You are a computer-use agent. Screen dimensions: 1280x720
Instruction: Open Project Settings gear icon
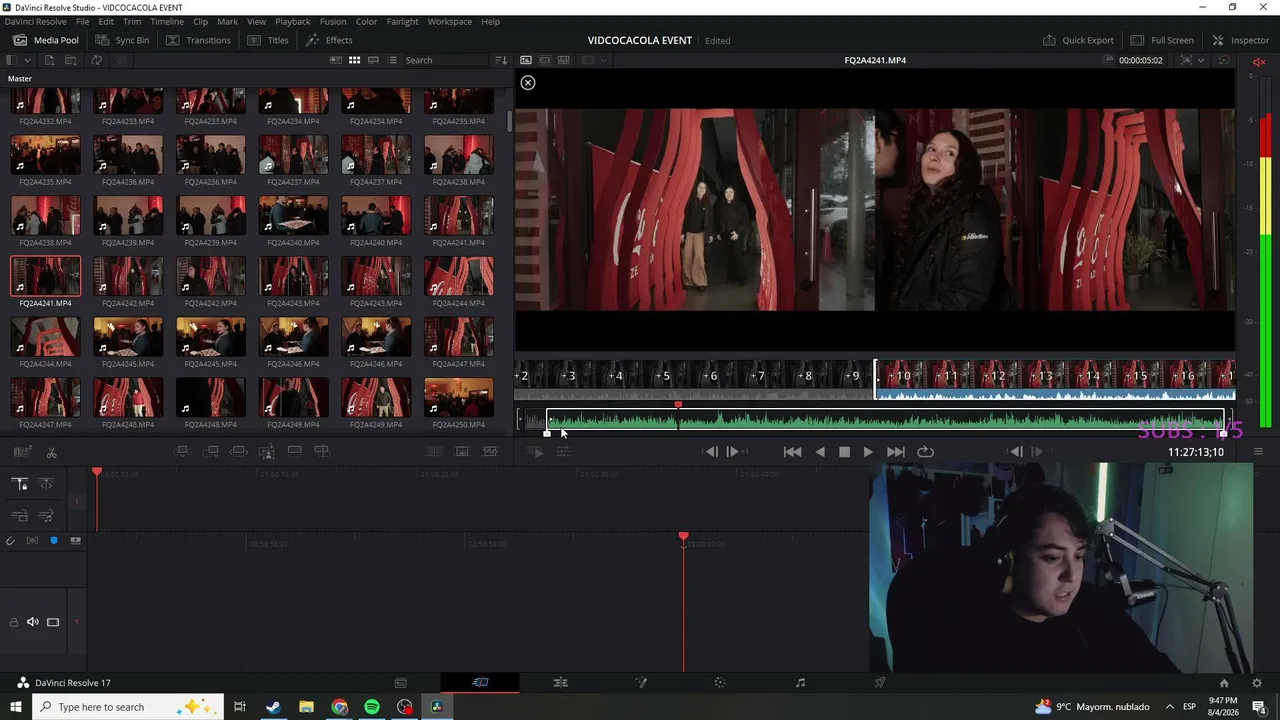click(1257, 683)
